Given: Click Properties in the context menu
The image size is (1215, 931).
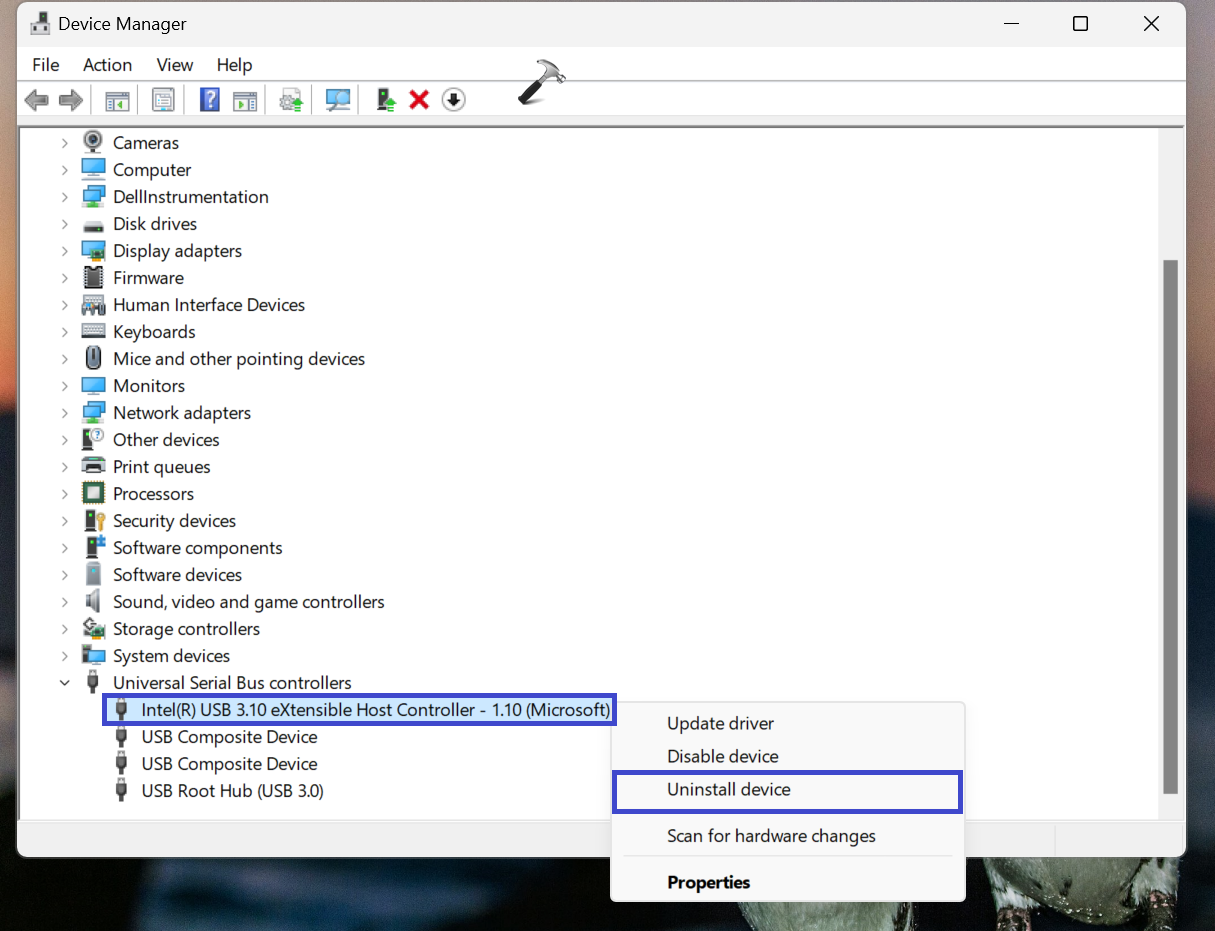Looking at the screenshot, I should [x=708, y=883].
